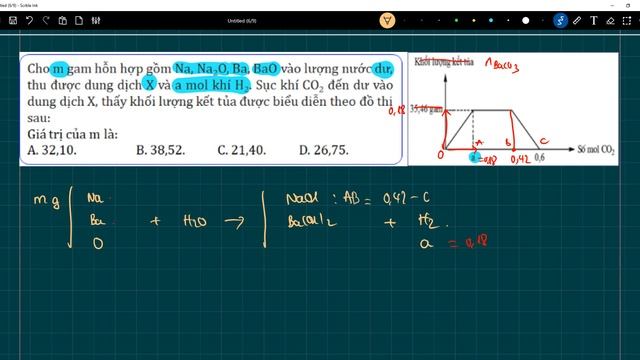The image size is (640, 360).
Task: Open the settings sliders icon
Action: [96, 20]
